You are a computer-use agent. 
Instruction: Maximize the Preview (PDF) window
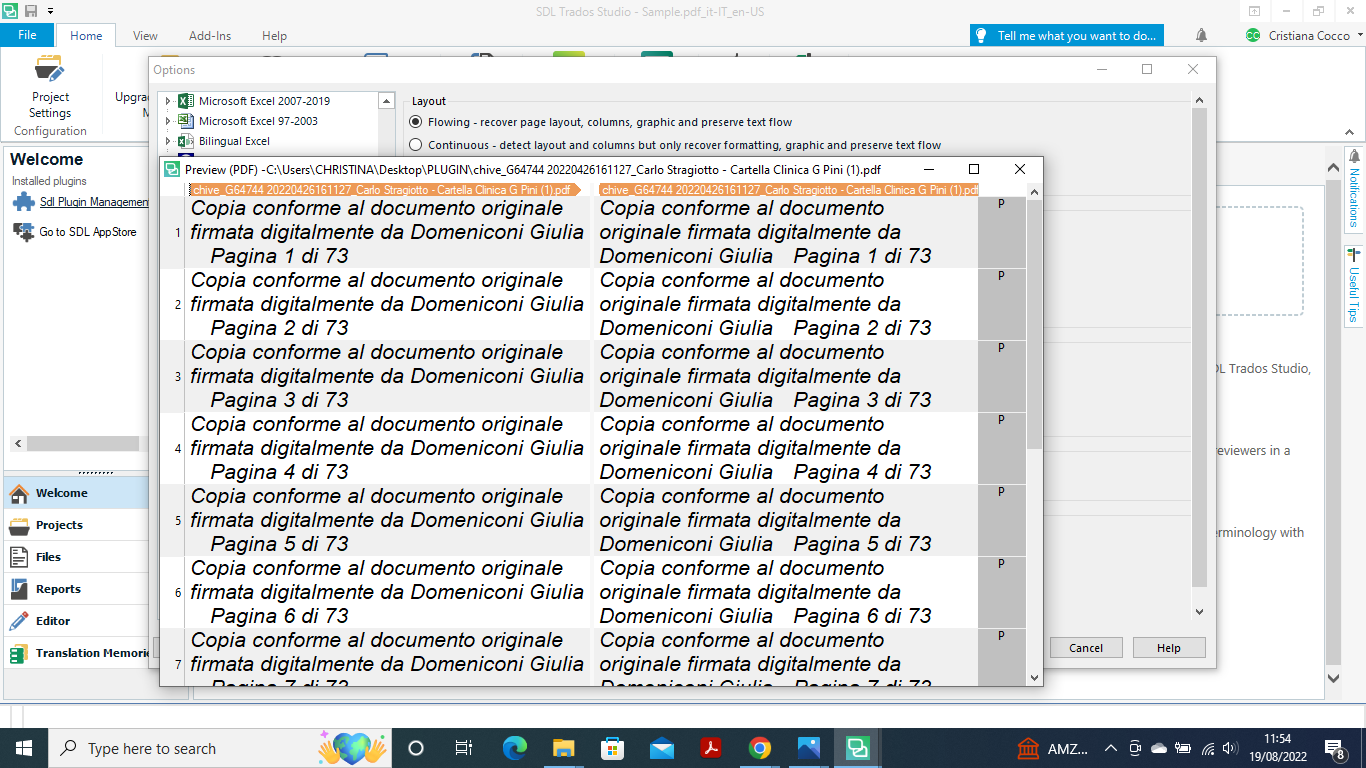coord(974,170)
